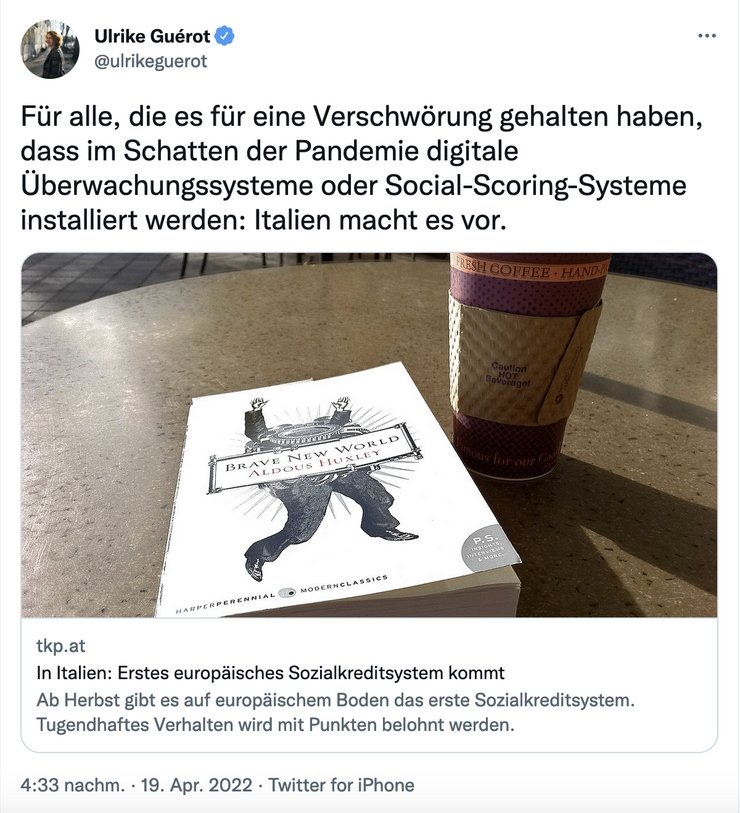Click the 'Brave New World' title banner
740x813 pixels.
tap(314, 457)
